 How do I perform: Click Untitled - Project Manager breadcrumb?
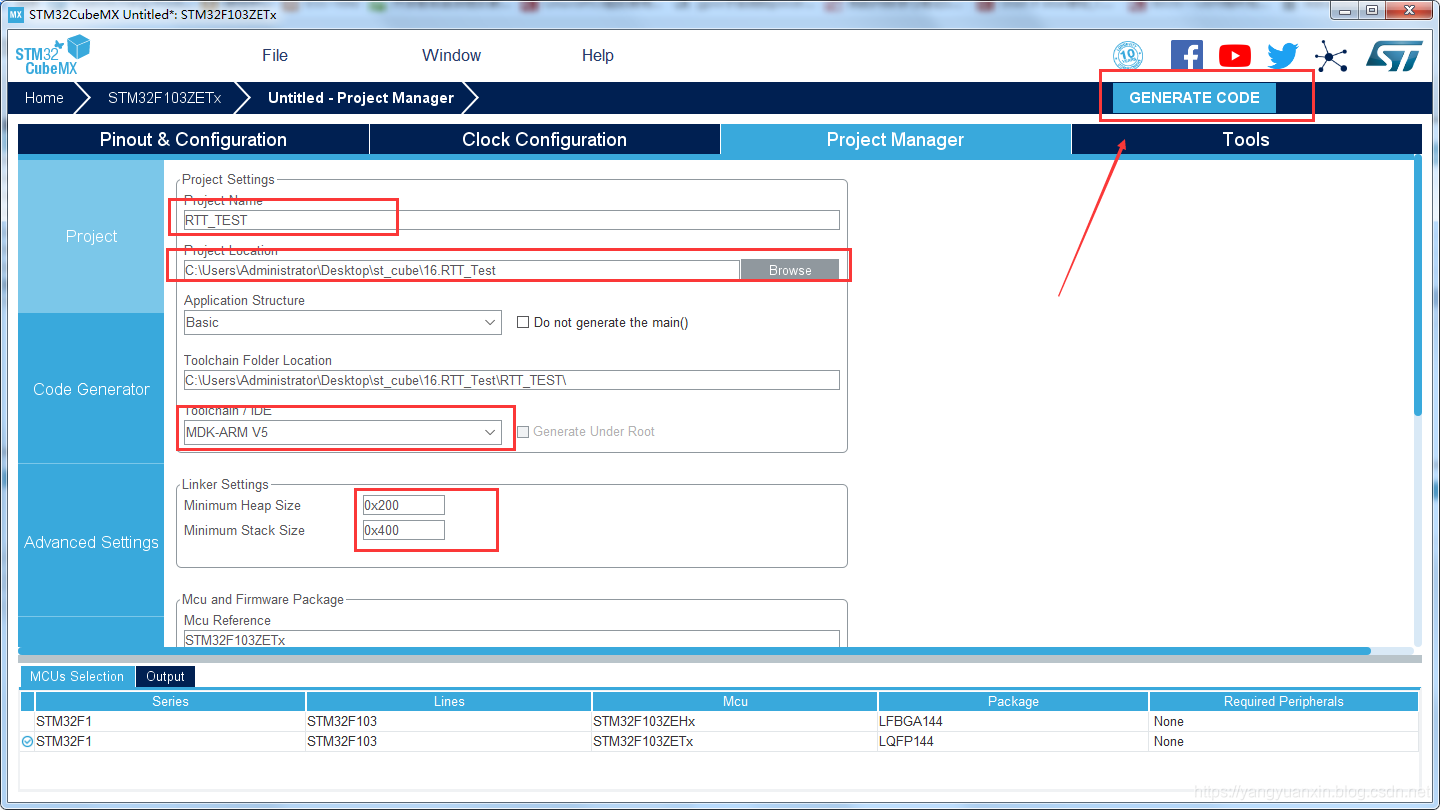coord(361,98)
